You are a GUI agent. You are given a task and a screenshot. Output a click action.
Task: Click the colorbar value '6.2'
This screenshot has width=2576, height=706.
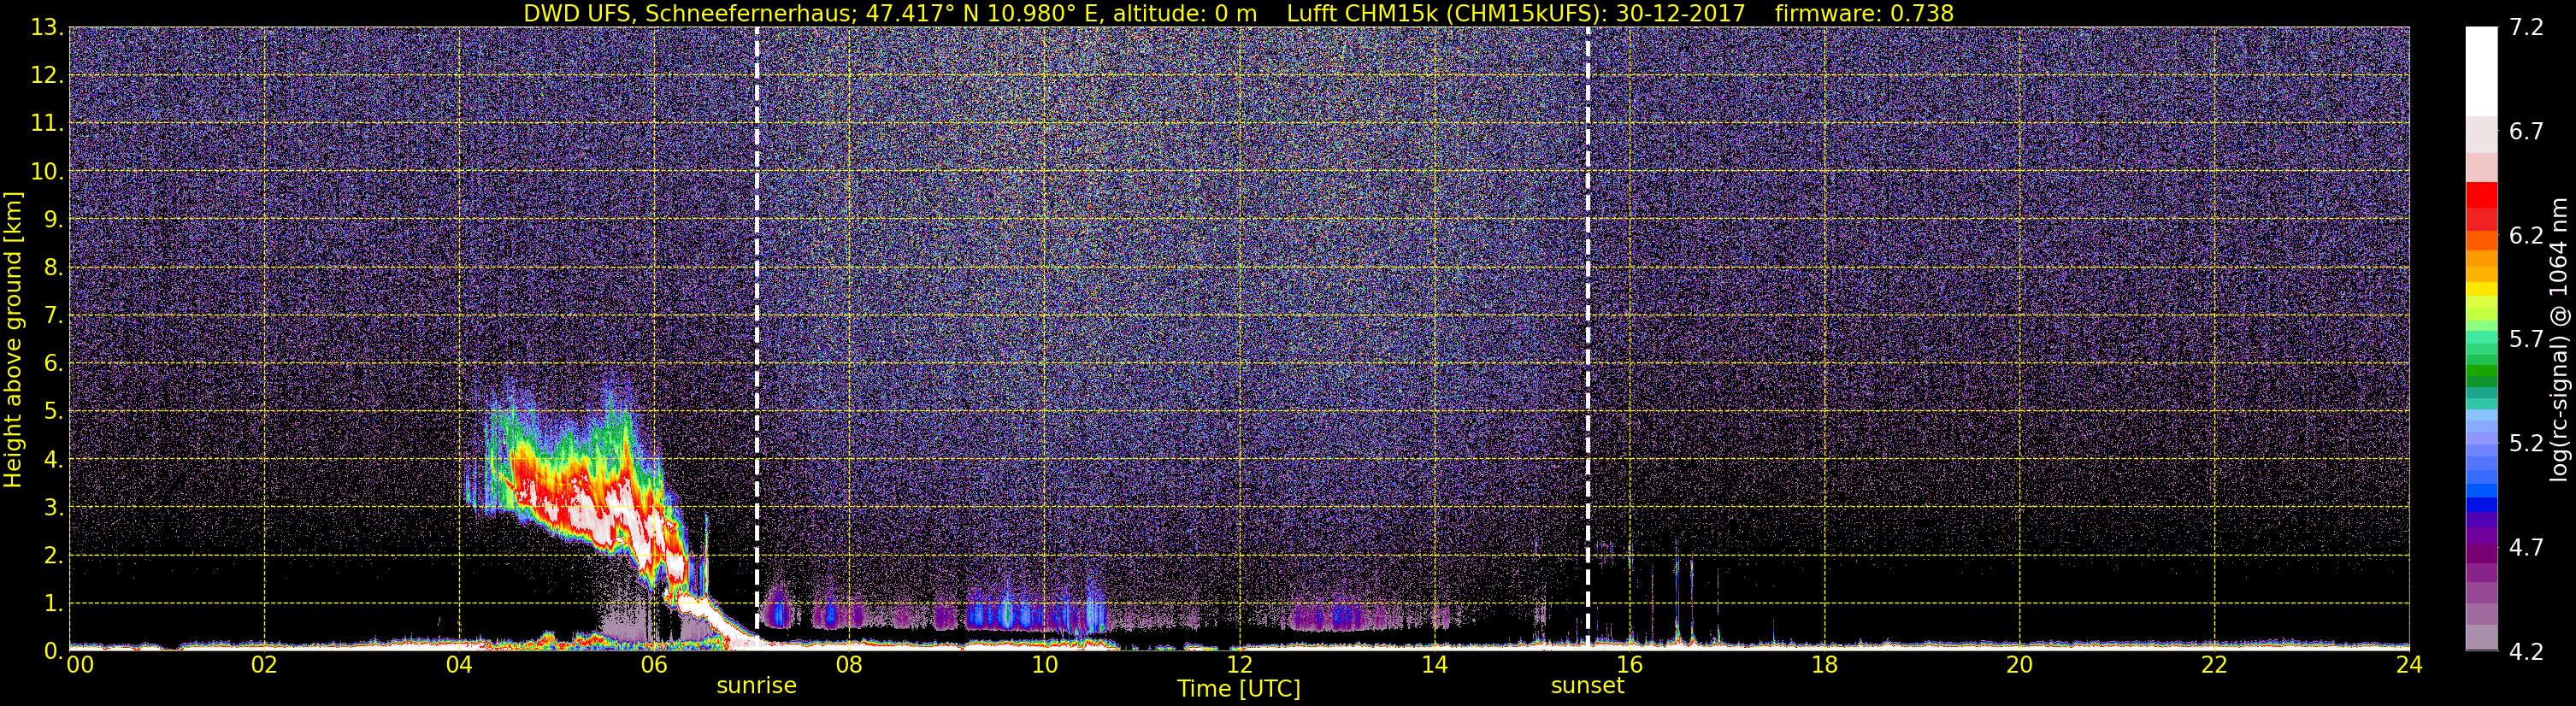click(x=2526, y=235)
